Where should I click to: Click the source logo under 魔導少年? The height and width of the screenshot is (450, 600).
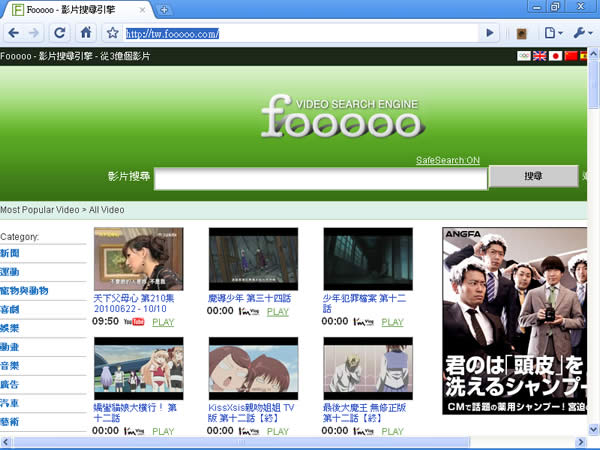pyautogui.click(x=249, y=311)
